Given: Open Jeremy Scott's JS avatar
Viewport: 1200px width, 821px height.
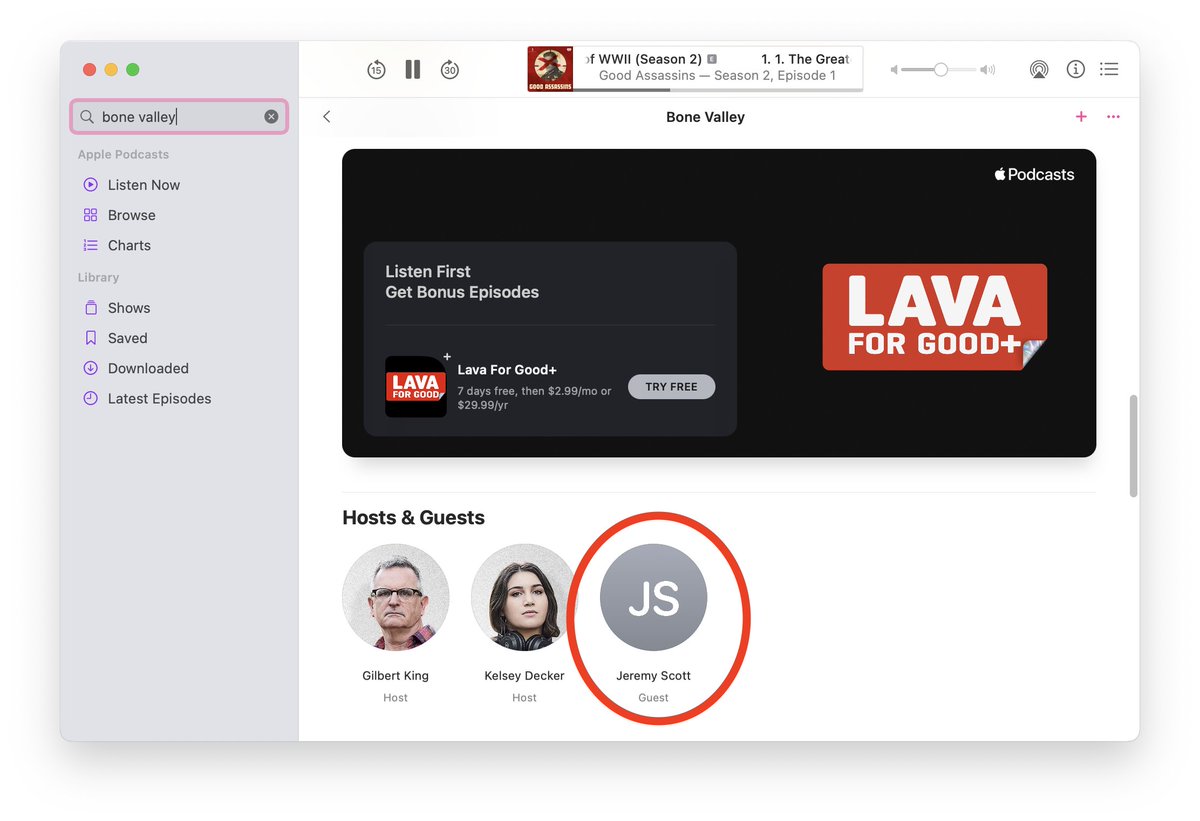Looking at the screenshot, I should (653, 598).
